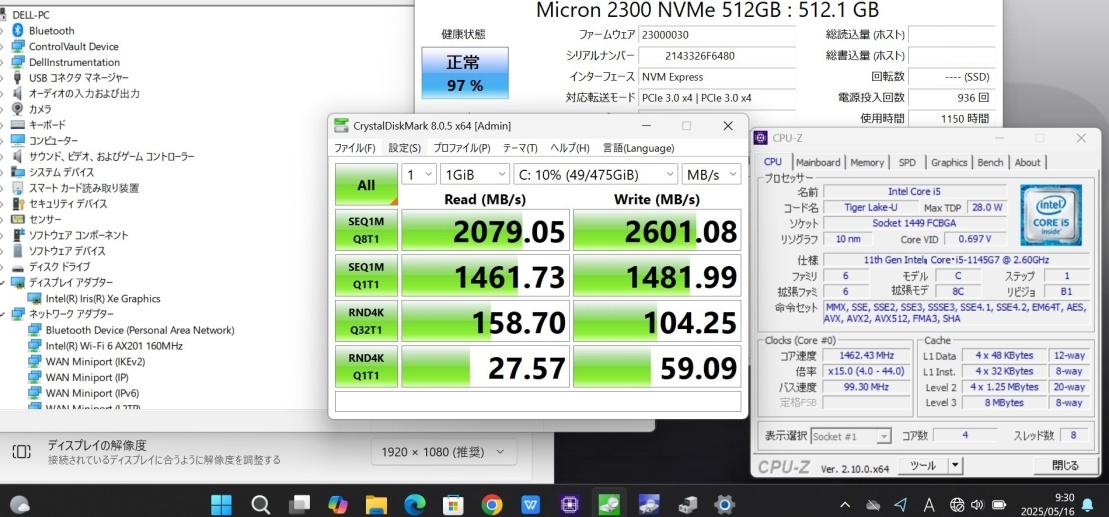This screenshot has width=1109, height=517.
Task: Click the CrystalDiskMark title bar app icon
Action: tap(342, 125)
